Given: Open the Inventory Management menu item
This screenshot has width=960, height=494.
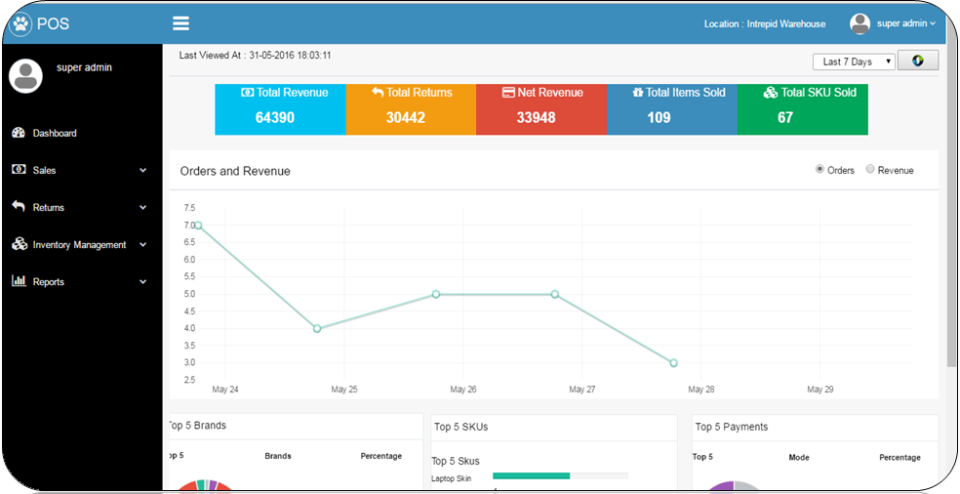Looking at the screenshot, I should point(80,245).
